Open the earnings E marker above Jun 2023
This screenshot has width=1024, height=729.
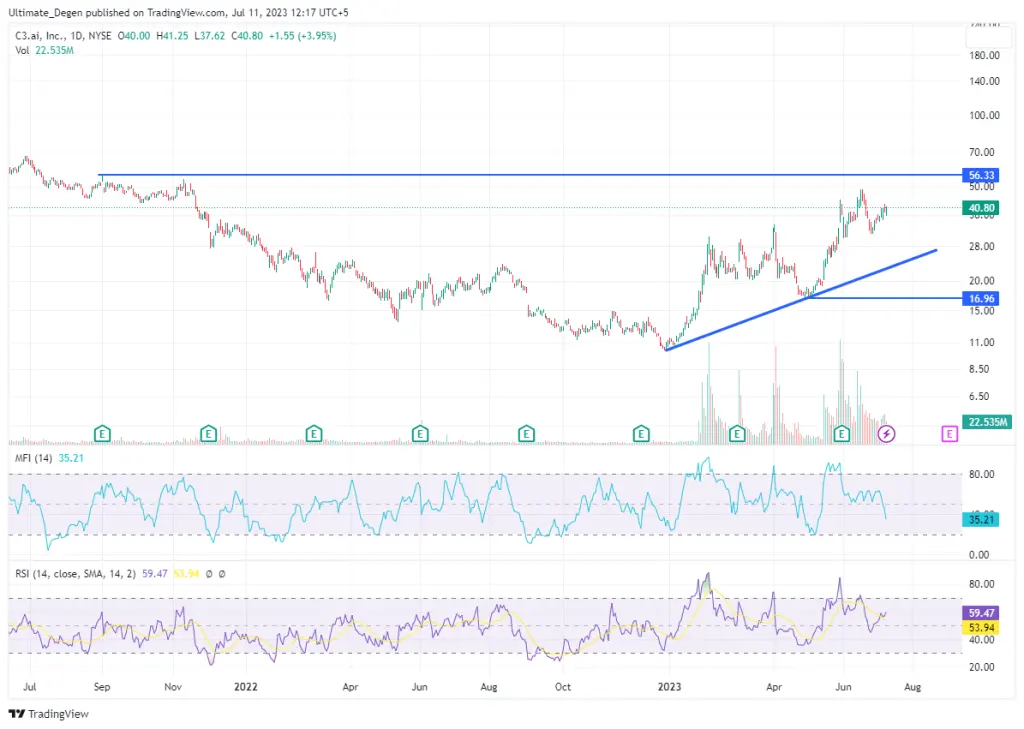click(842, 433)
